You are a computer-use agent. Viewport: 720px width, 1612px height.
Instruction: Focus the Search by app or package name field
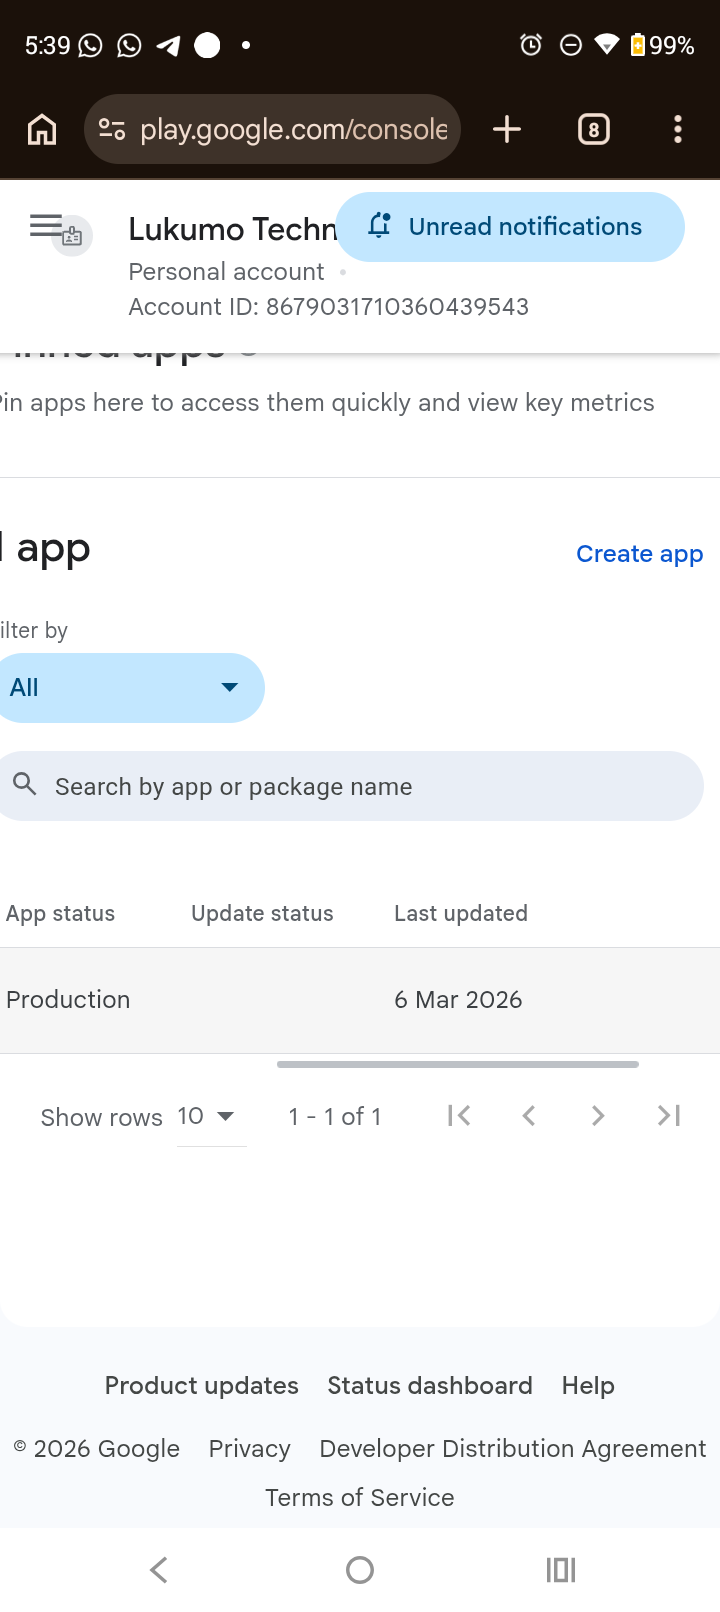(350, 786)
